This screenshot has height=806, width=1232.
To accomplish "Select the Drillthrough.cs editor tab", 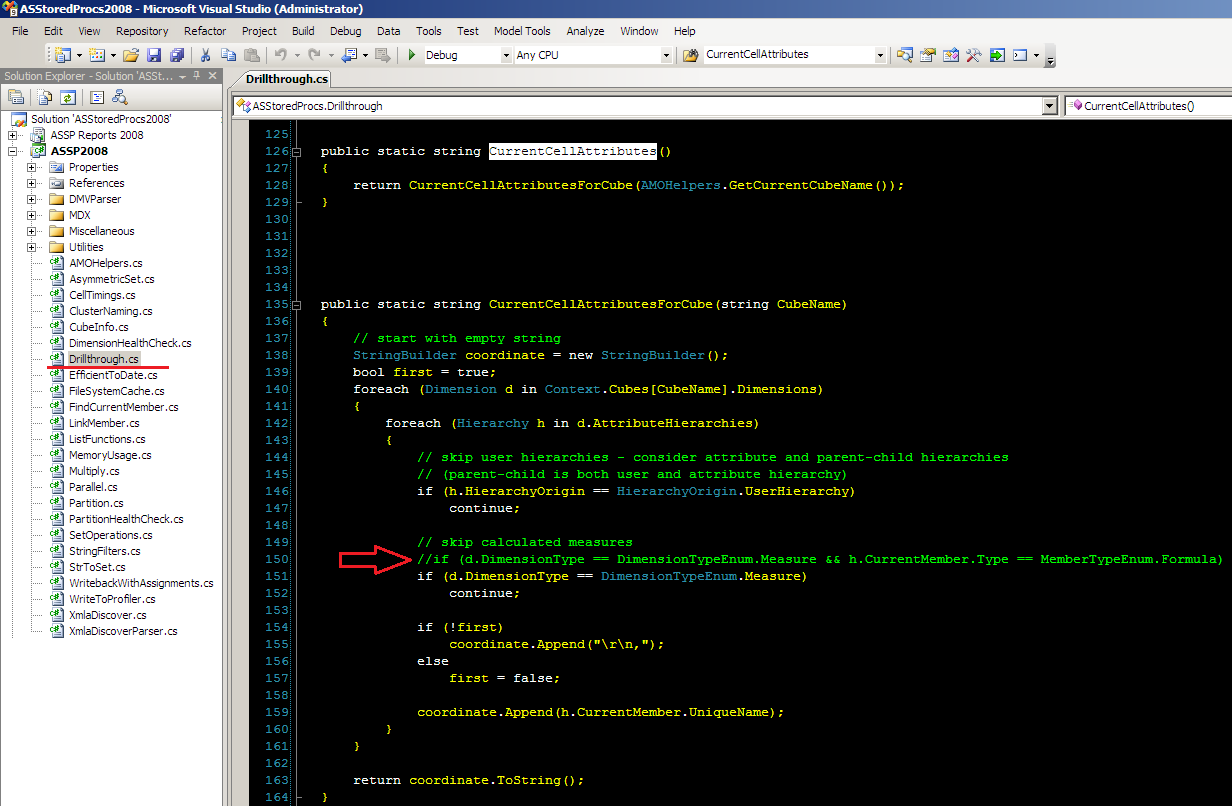I will [286, 78].
